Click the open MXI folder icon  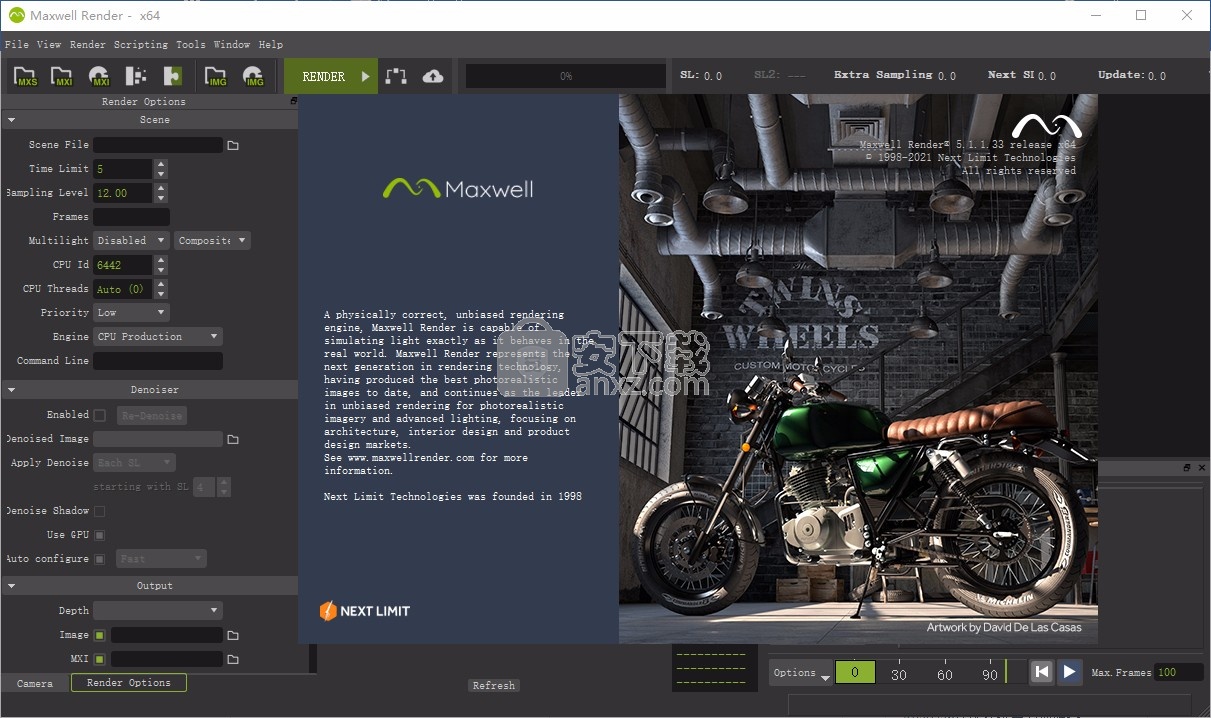click(62, 76)
